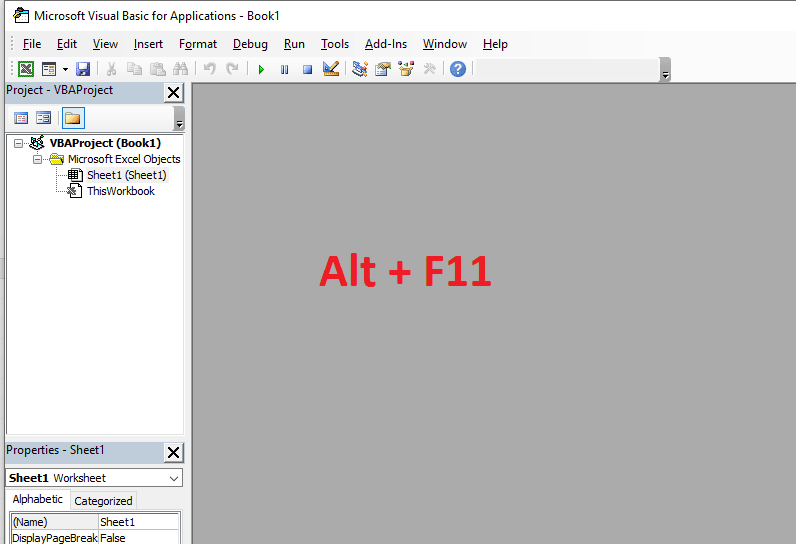
Task: Open Standard toolbar options overflow arrow
Action: pyautogui.click(x=665, y=70)
